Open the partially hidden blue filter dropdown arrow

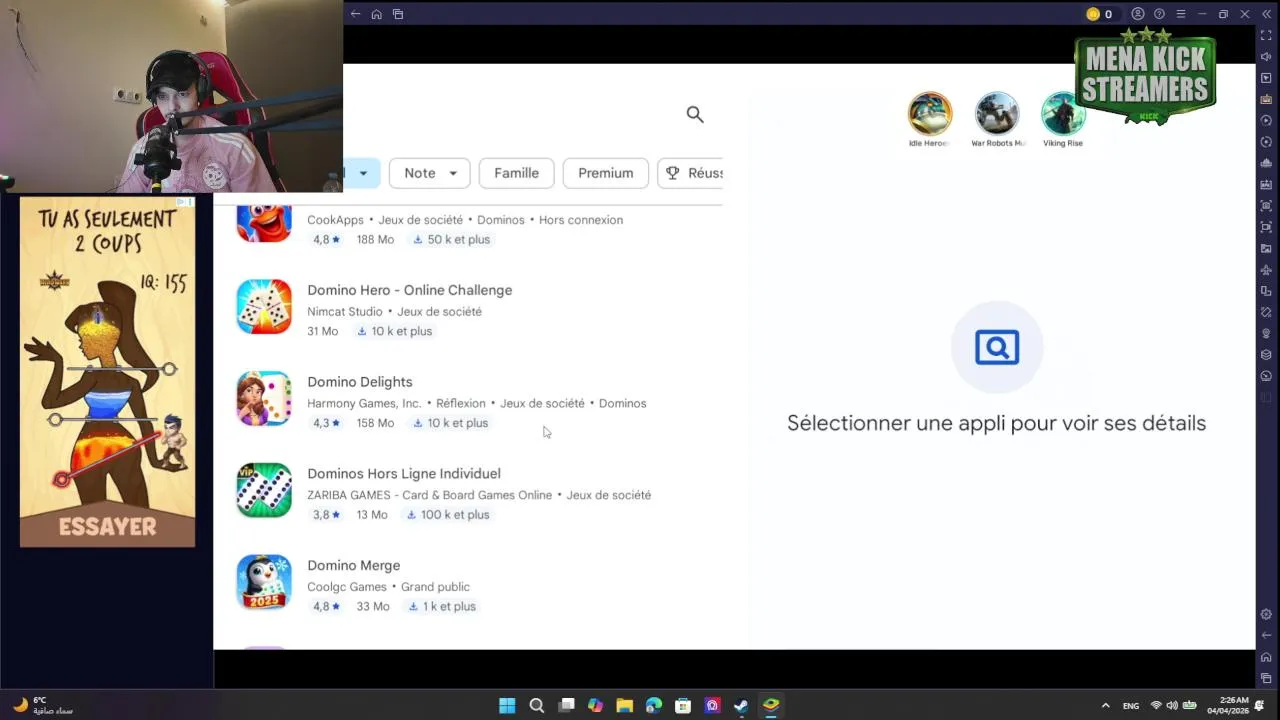pos(362,173)
